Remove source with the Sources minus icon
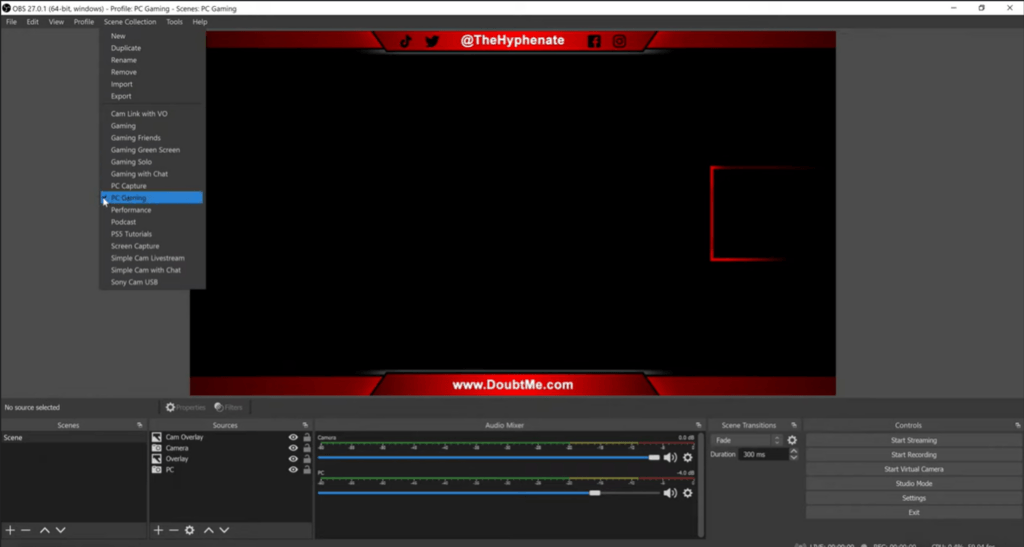Image resolution: width=1024 pixels, height=547 pixels. pyautogui.click(x=174, y=530)
